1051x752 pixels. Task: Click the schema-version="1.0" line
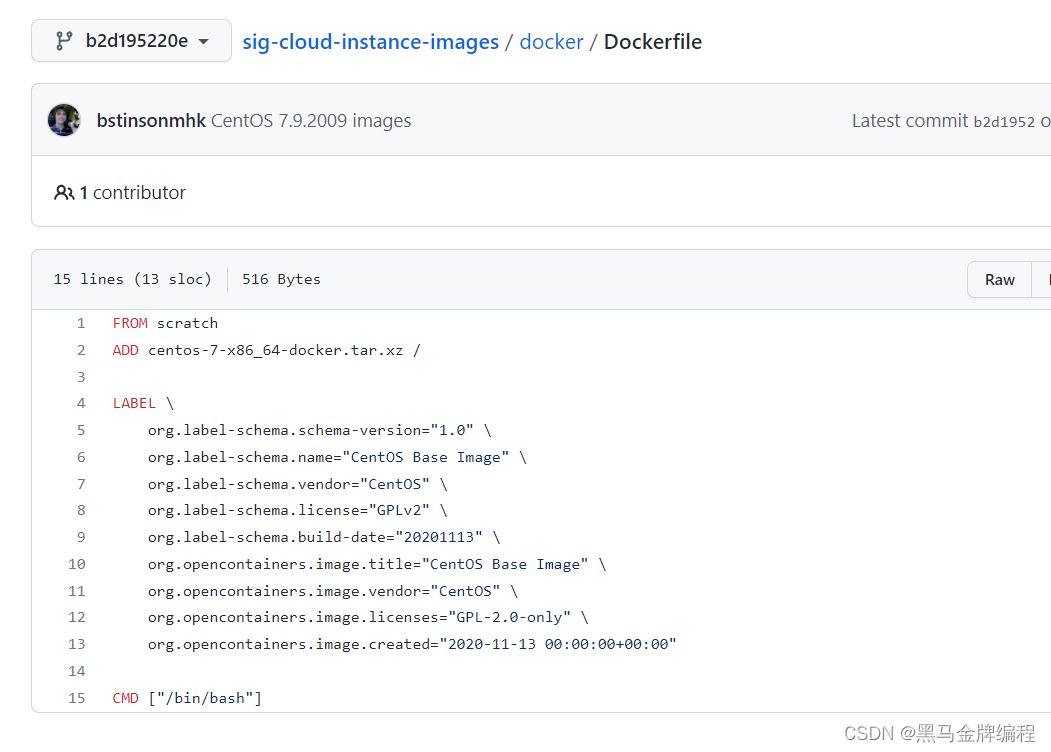[x=320, y=430]
